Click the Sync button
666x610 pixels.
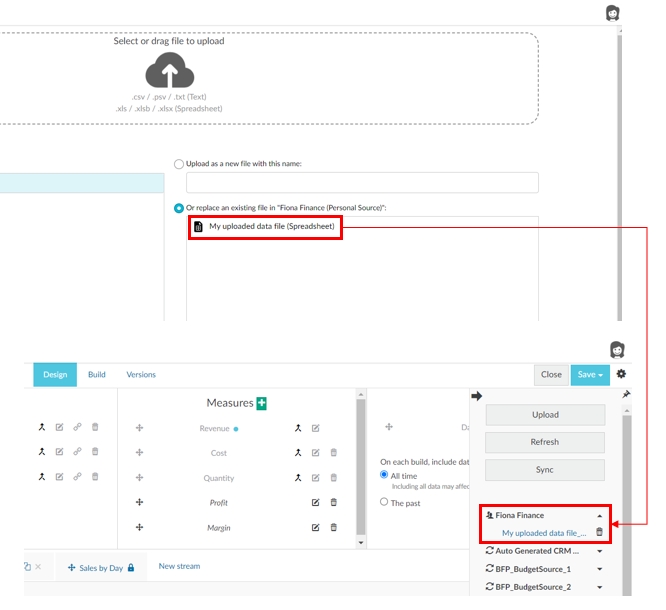click(x=545, y=470)
